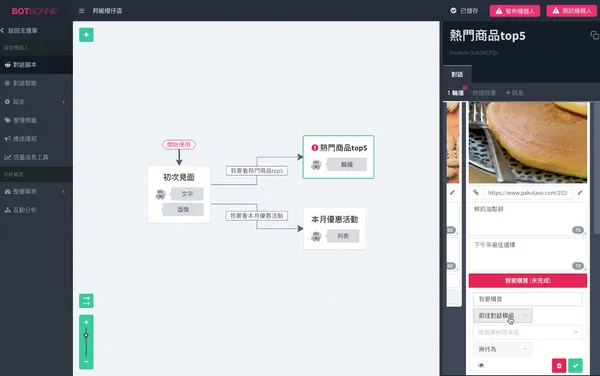Expand the 設定 sidebar section
Image resolution: width=600 pixels, height=376 pixels.
pyautogui.click(x=36, y=102)
